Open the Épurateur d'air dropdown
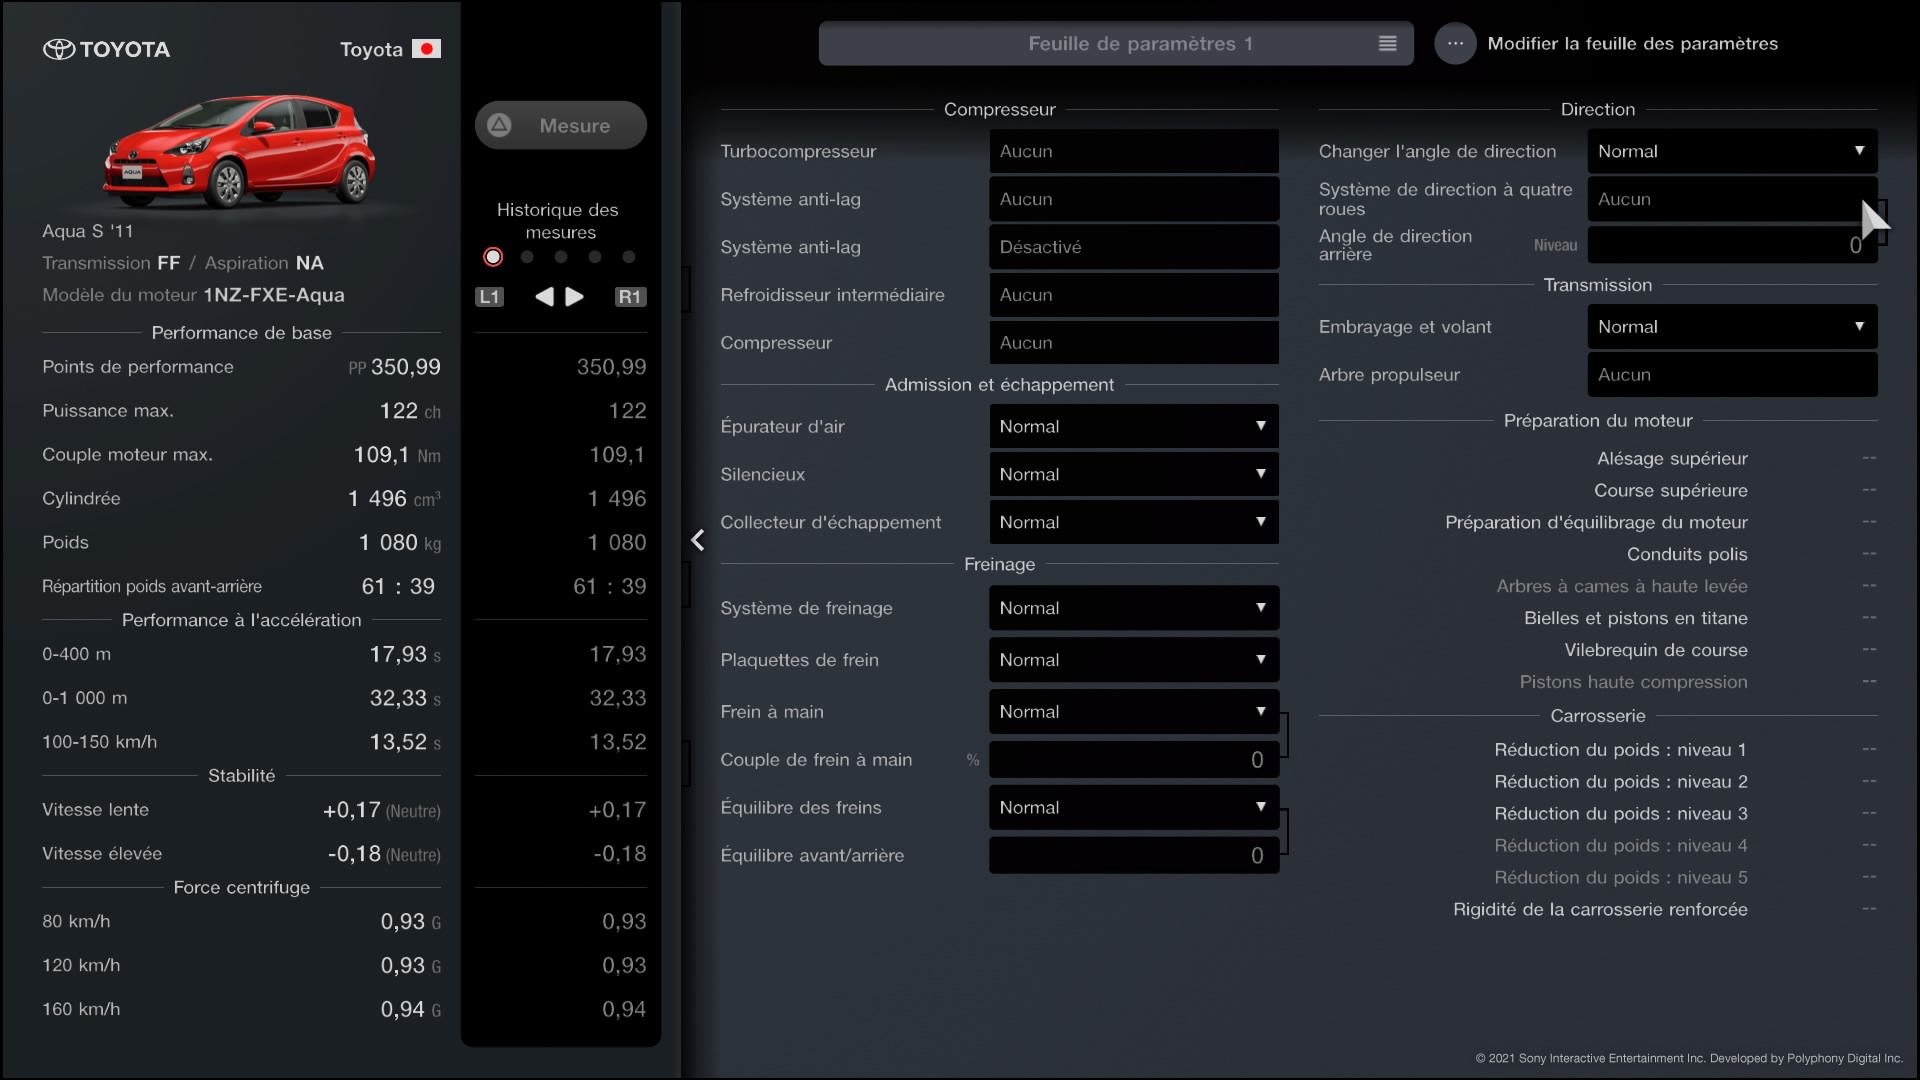Viewport: 1920px width, 1080px height. point(1133,426)
